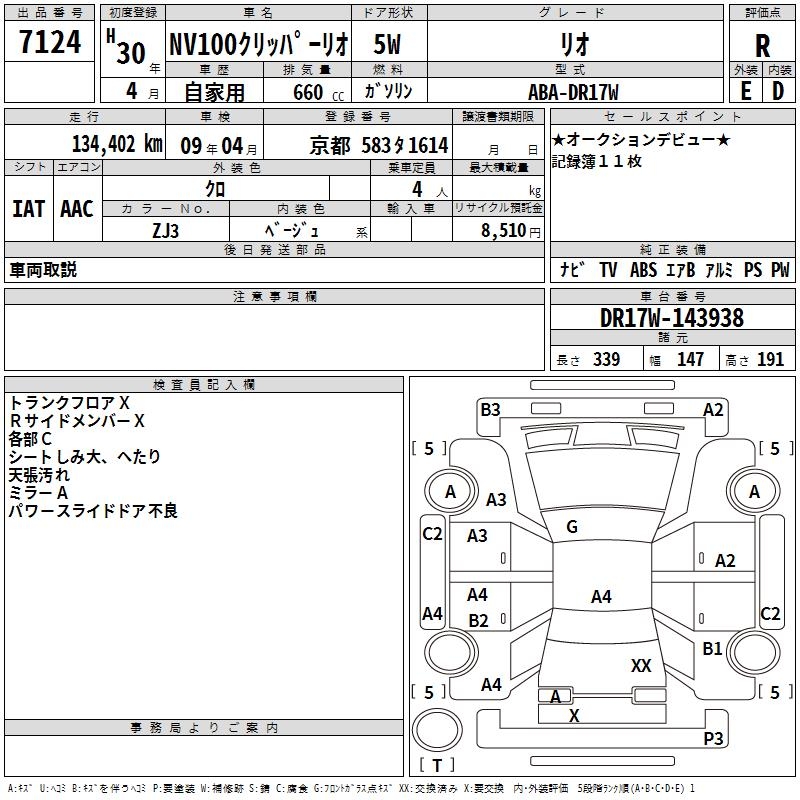Click the vehicle history 自家用
The image size is (800, 800).
214,92
